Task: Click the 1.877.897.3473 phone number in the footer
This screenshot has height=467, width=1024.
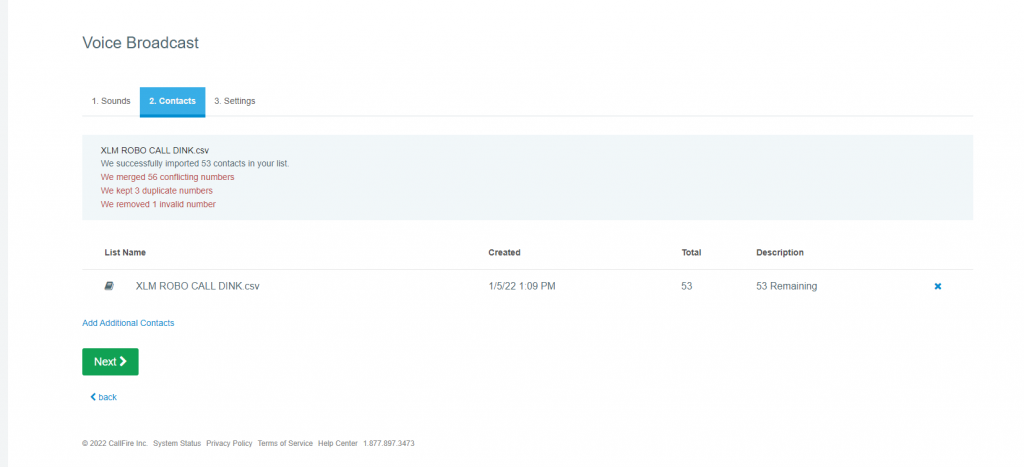Action: tap(389, 443)
